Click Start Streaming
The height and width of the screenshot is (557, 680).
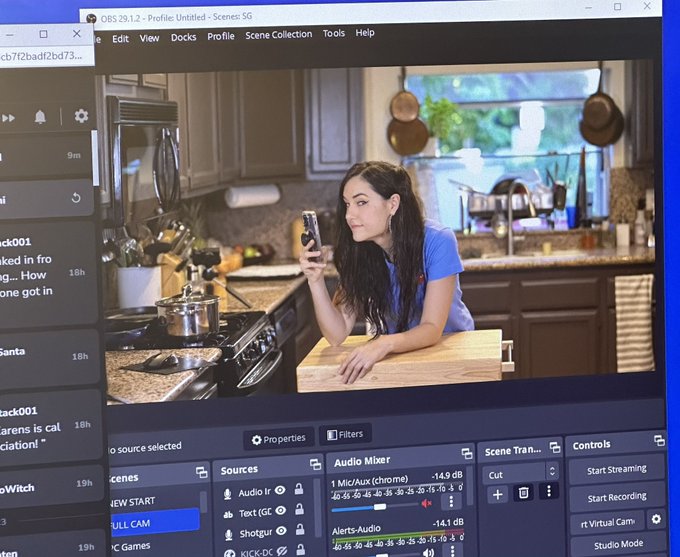616,470
